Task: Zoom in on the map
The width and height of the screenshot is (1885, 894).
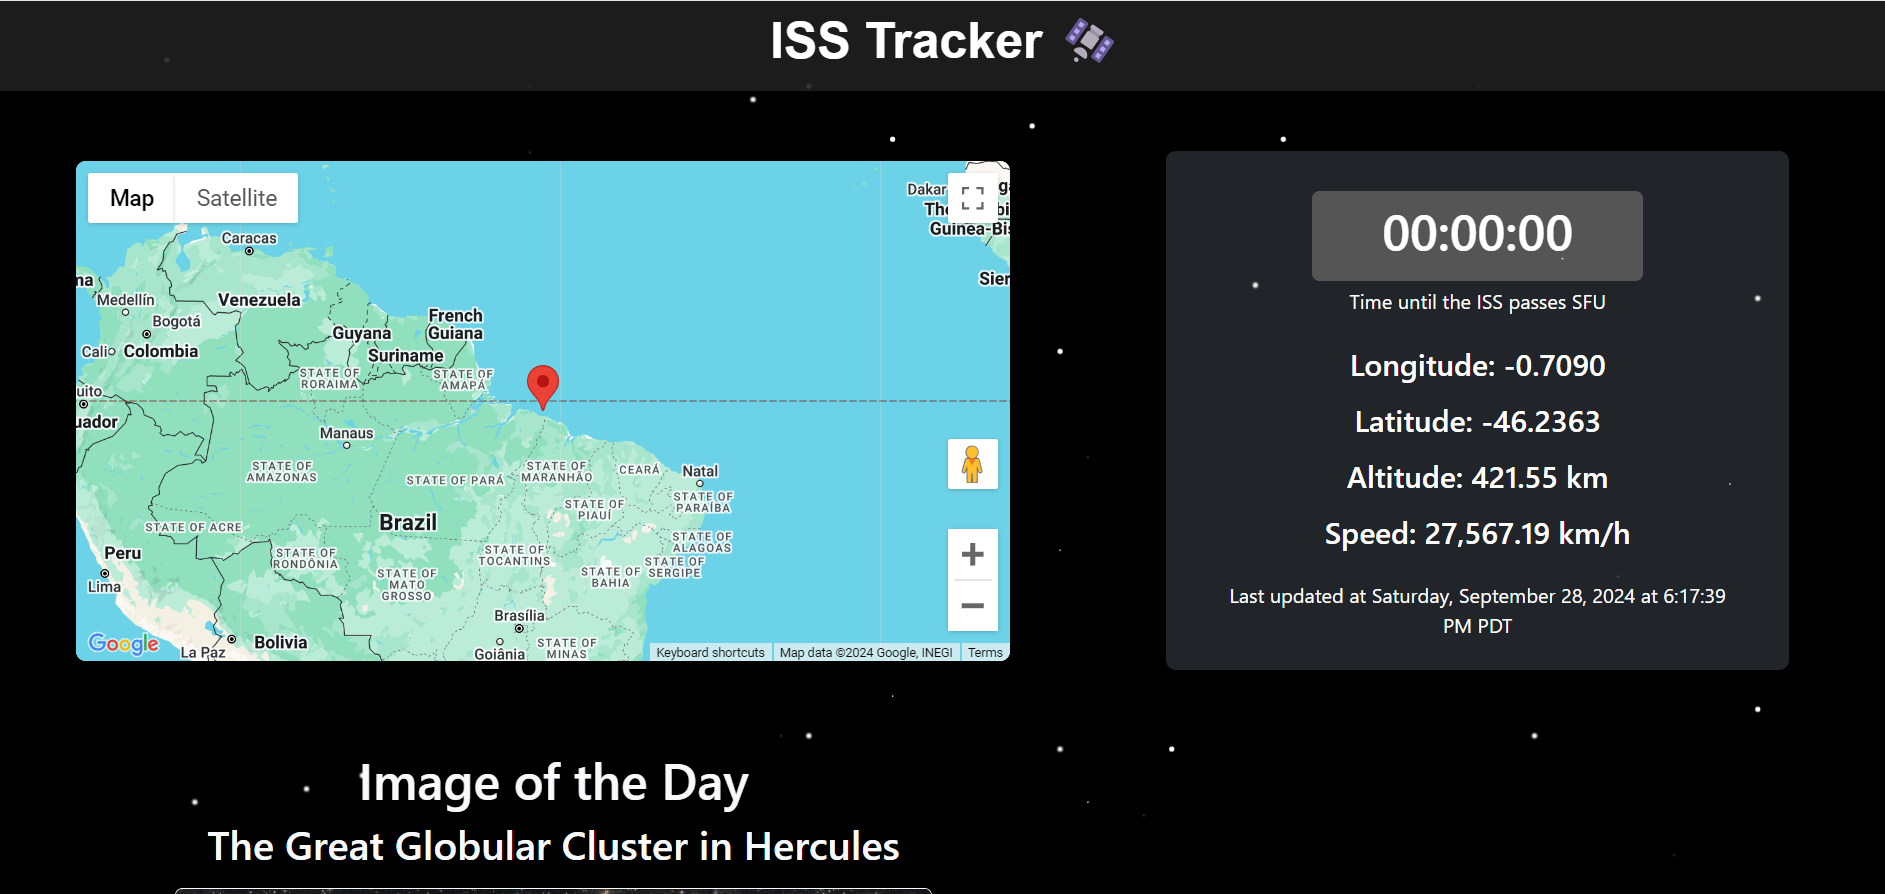Action: click(x=973, y=555)
